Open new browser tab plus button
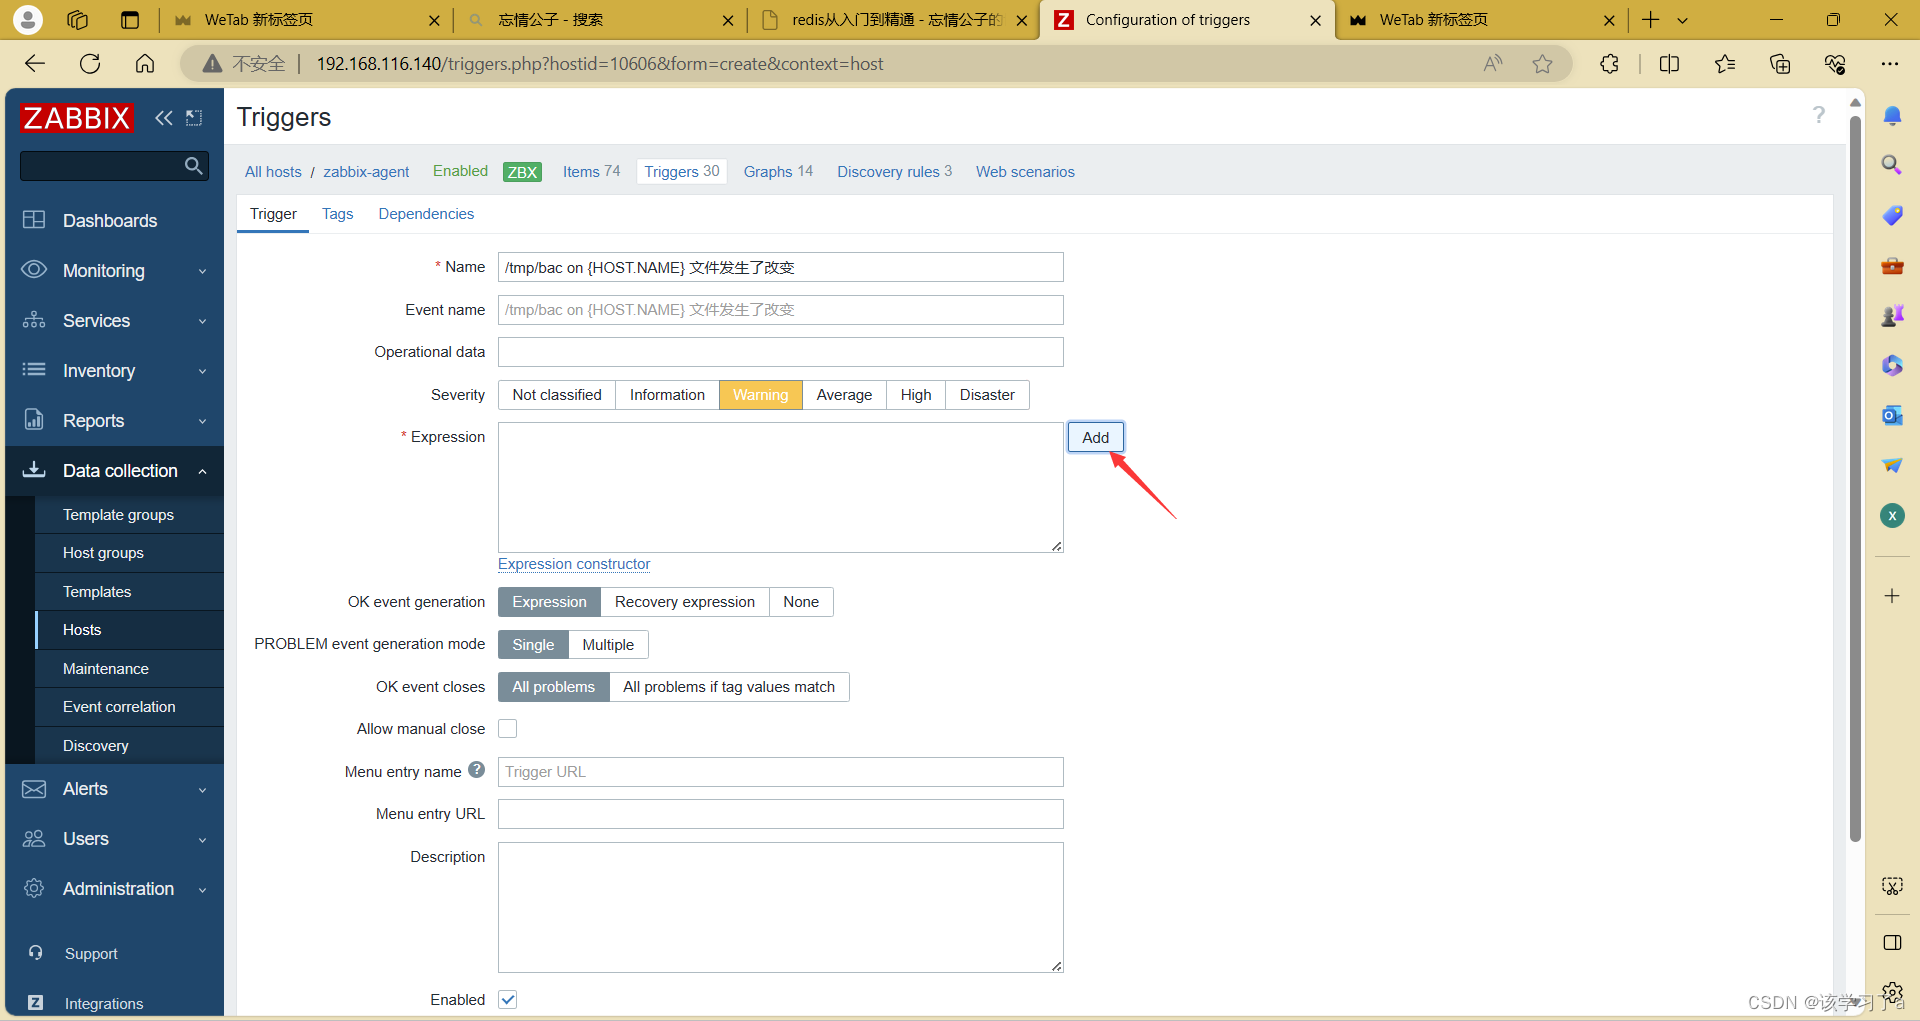The height and width of the screenshot is (1021, 1920). (x=1651, y=19)
